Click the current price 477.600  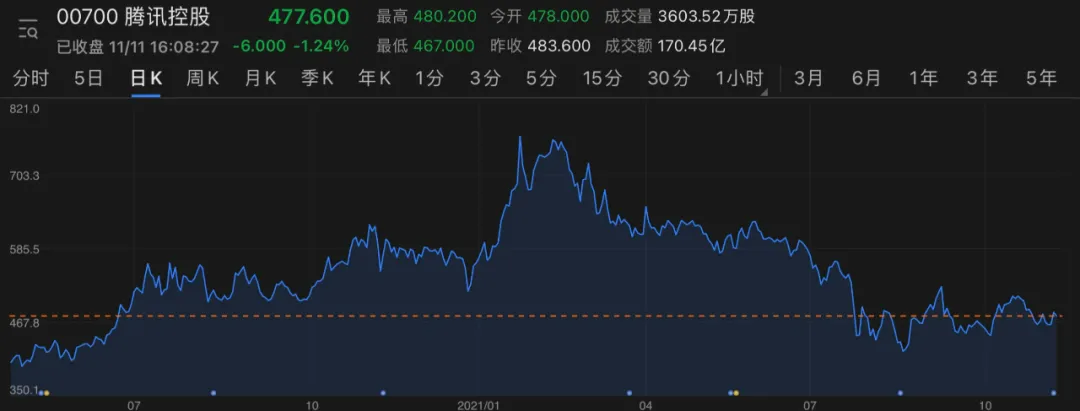[x=309, y=17]
